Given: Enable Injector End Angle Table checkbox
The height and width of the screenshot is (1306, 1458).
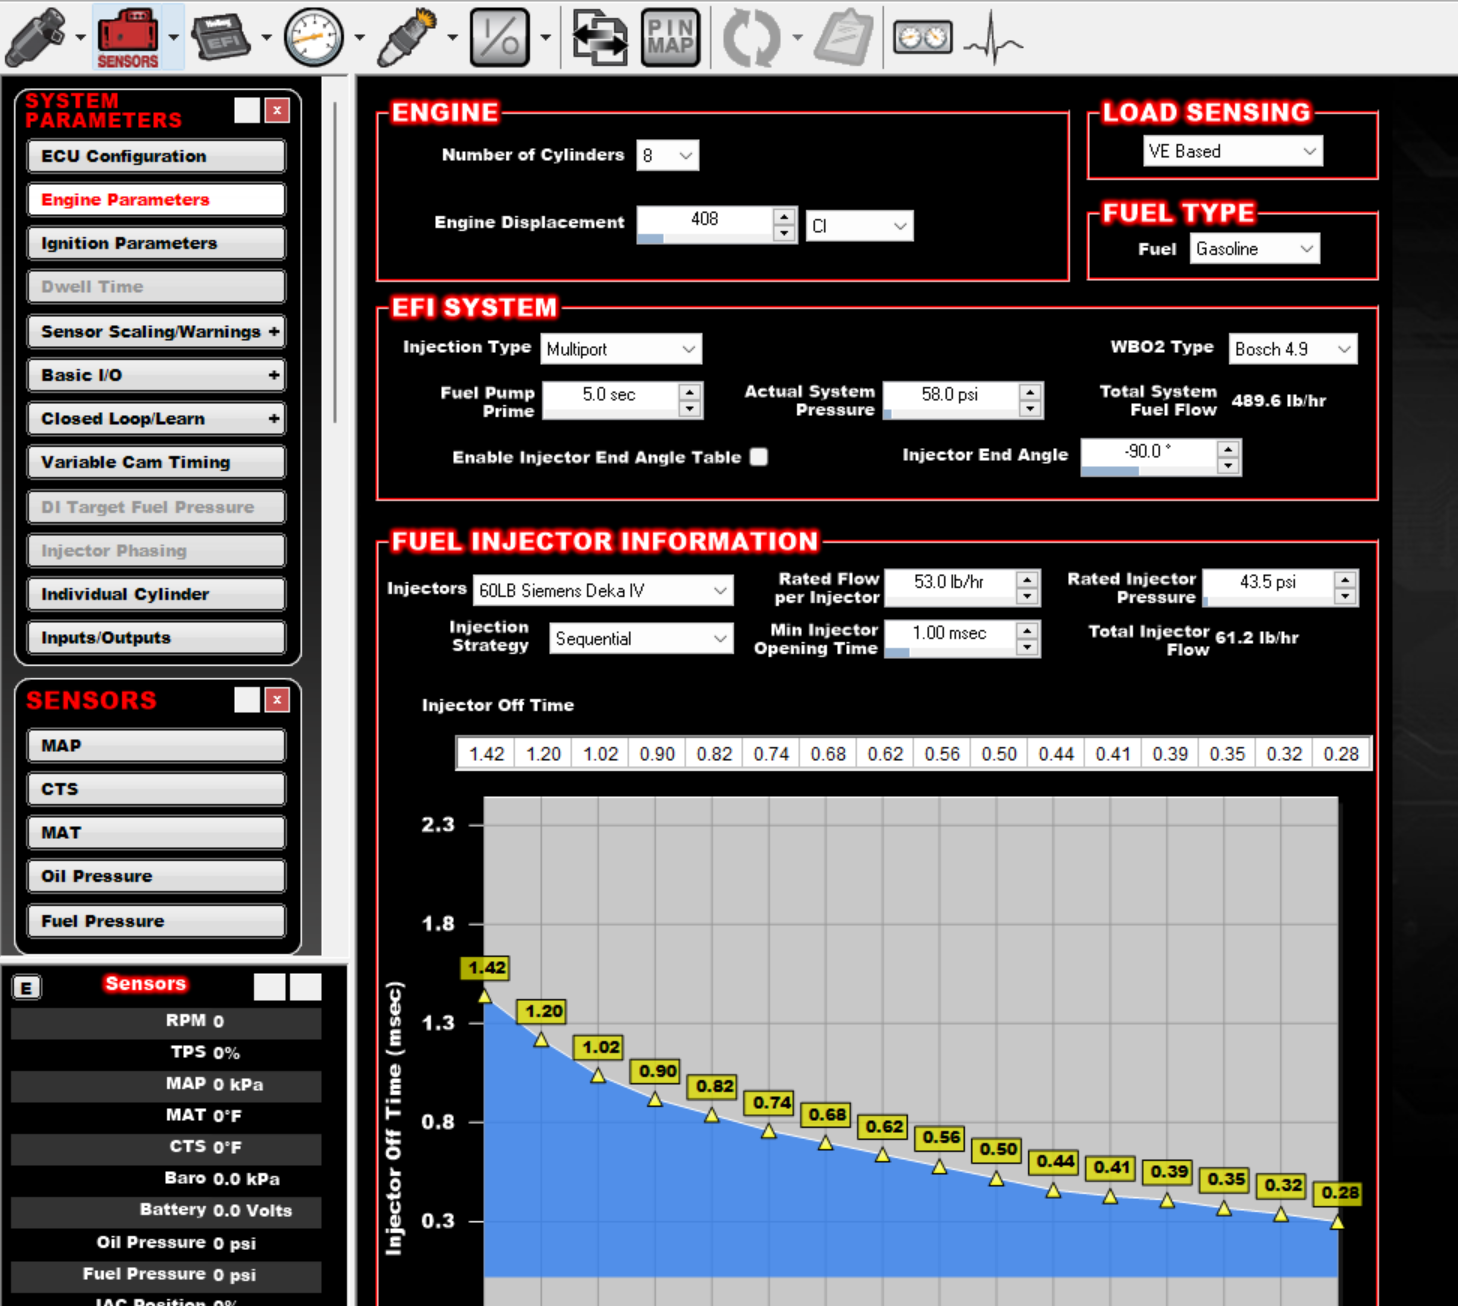Looking at the screenshot, I should click(x=759, y=457).
